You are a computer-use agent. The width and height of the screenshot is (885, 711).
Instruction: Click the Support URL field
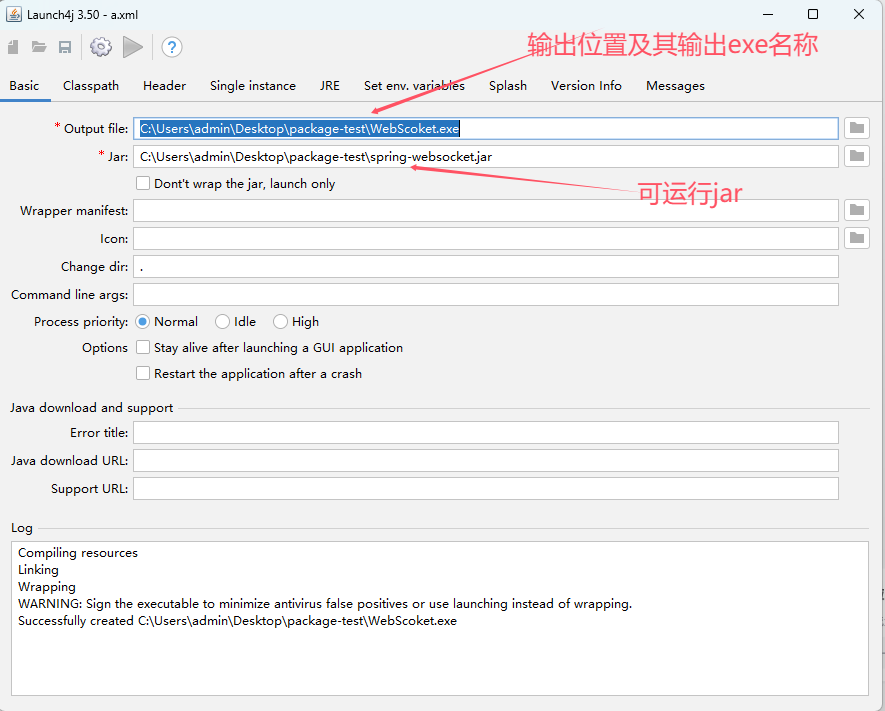point(486,489)
